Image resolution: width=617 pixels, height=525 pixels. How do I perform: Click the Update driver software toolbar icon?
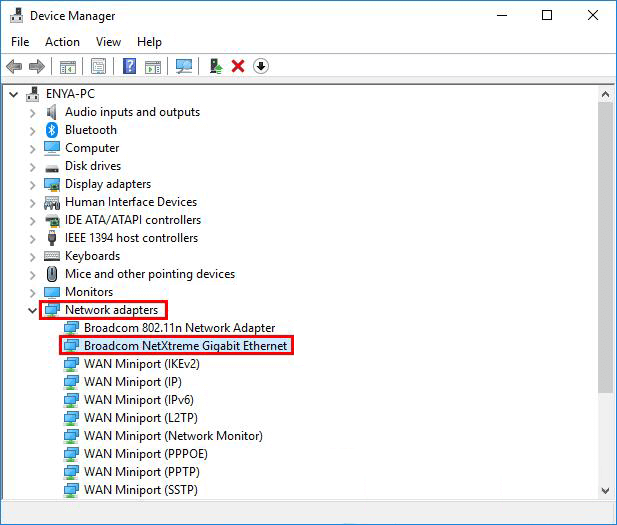pyautogui.click(x=215, y=67)
